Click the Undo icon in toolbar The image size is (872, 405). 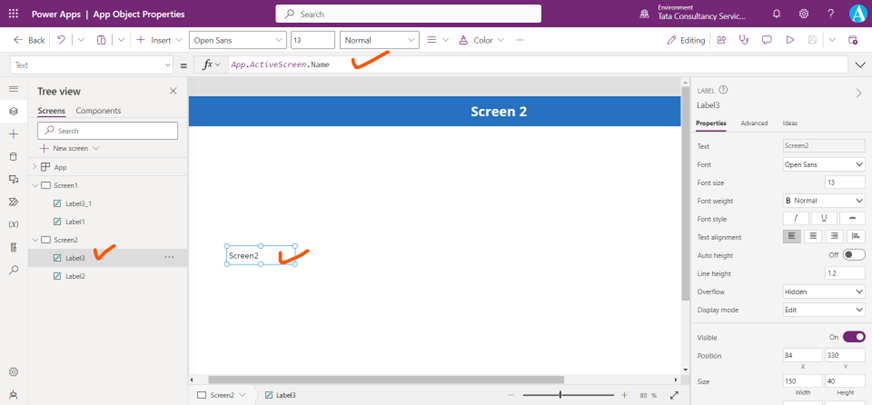62,40
